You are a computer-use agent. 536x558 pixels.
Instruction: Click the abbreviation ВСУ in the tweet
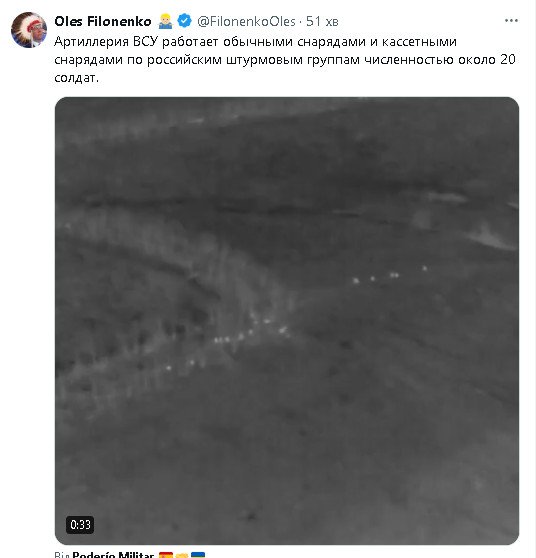tap(145, 42)
